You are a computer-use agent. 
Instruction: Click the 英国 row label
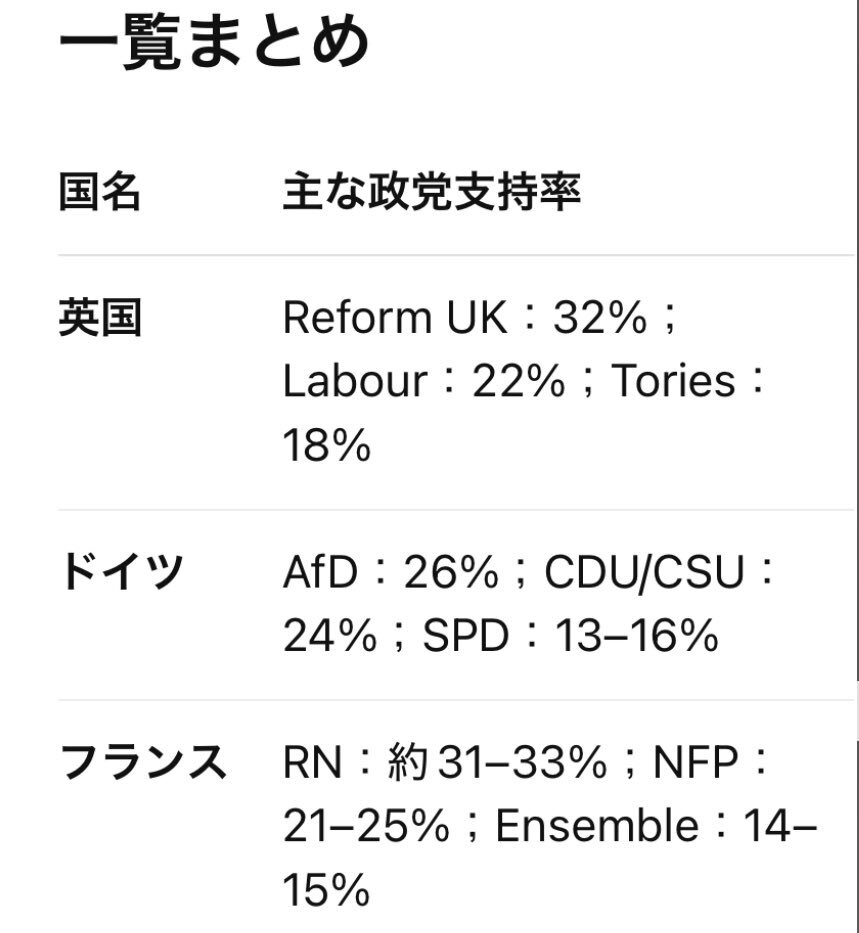click(x=99, y=319)
